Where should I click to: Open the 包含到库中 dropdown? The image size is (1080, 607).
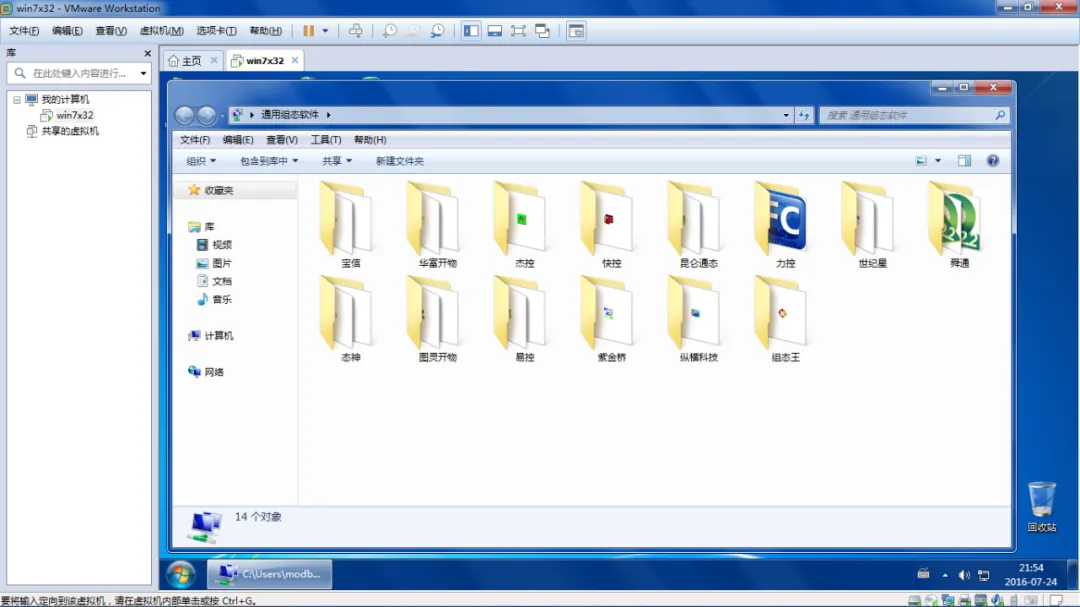(269, 161)
